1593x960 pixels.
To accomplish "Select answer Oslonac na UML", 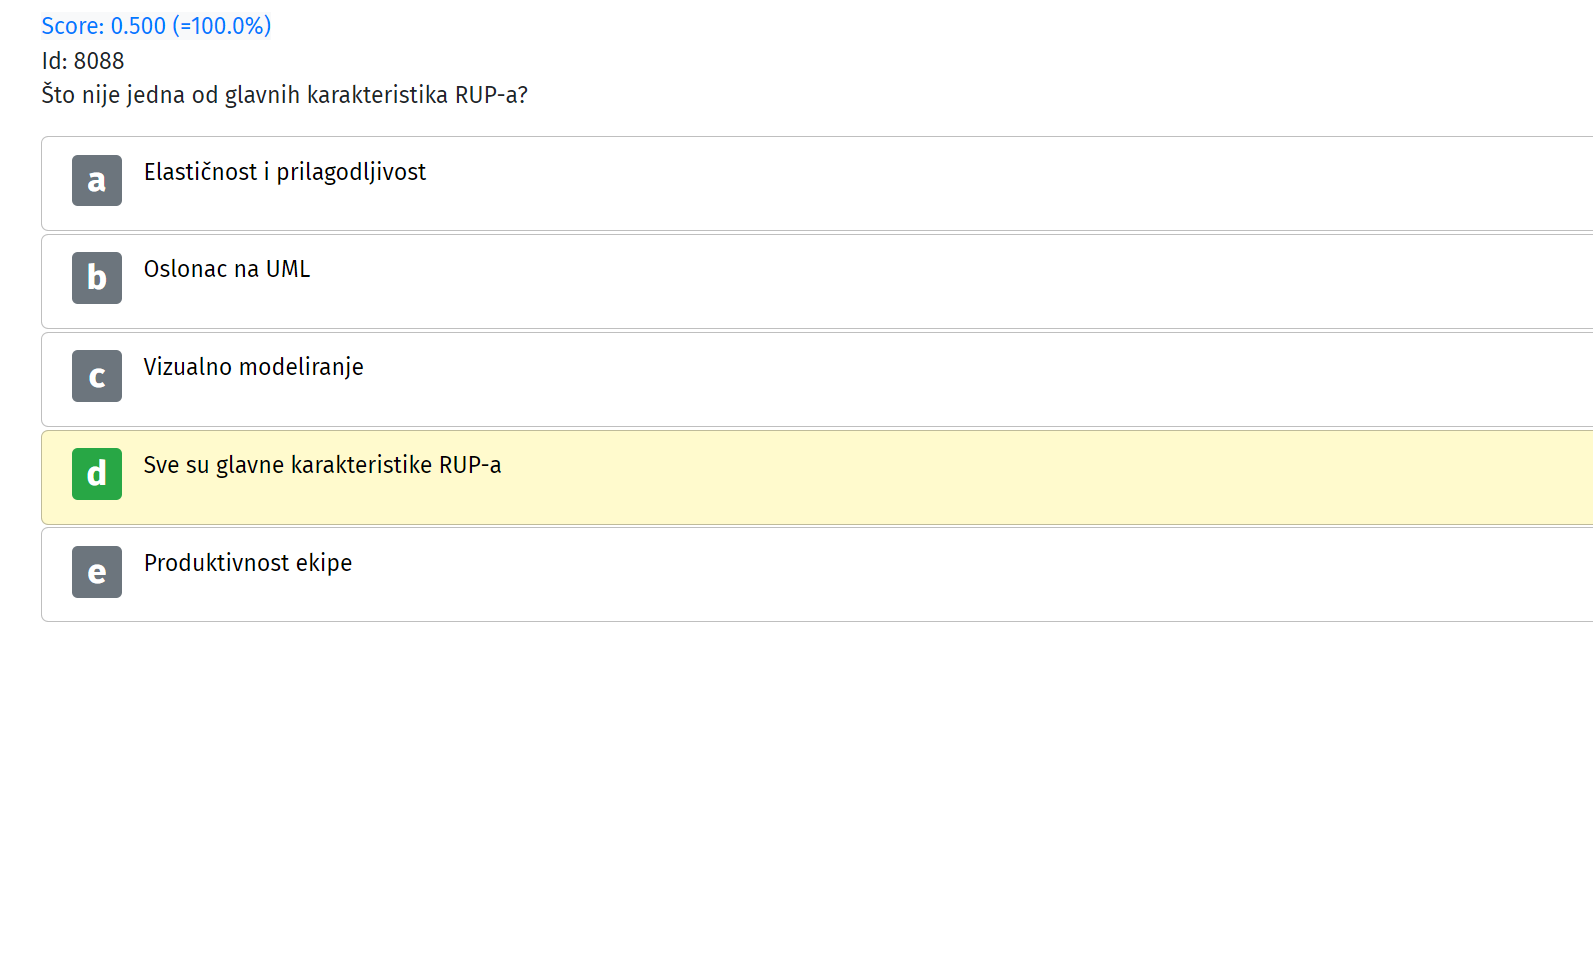I will click(227, 269).
